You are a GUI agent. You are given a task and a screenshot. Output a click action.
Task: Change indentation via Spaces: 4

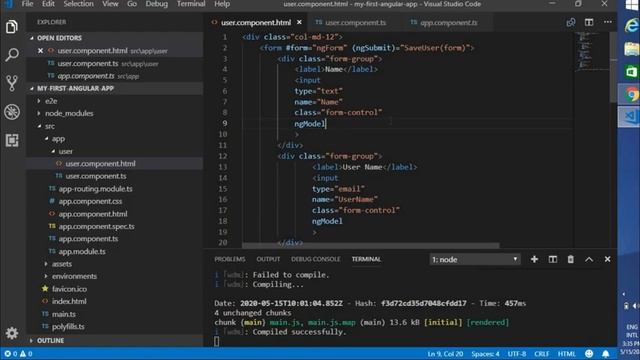click(x=485, y=354)
